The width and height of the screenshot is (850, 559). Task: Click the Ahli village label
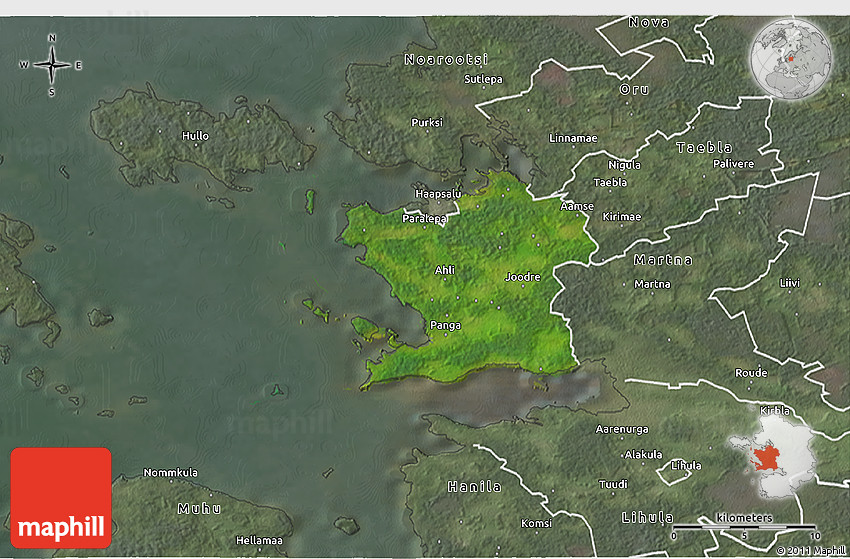click(x=444, y=270)
